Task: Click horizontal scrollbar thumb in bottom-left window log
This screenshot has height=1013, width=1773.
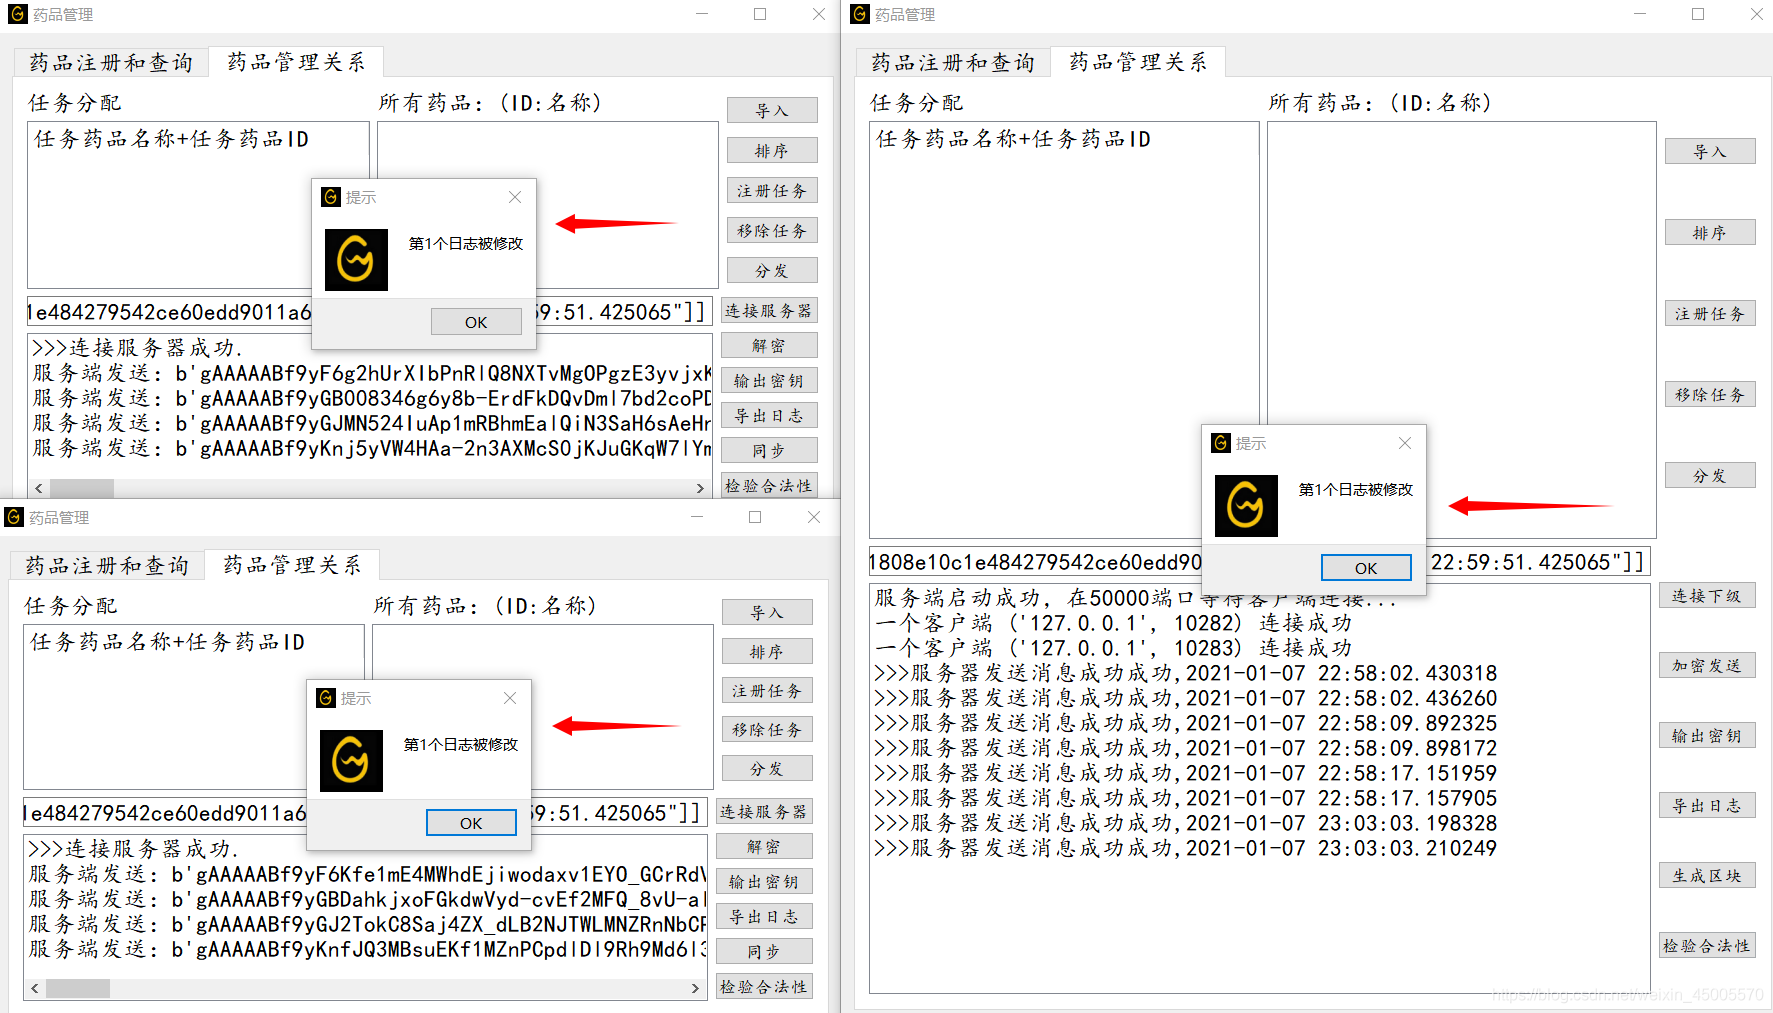Action: click(x=78, y=988)
